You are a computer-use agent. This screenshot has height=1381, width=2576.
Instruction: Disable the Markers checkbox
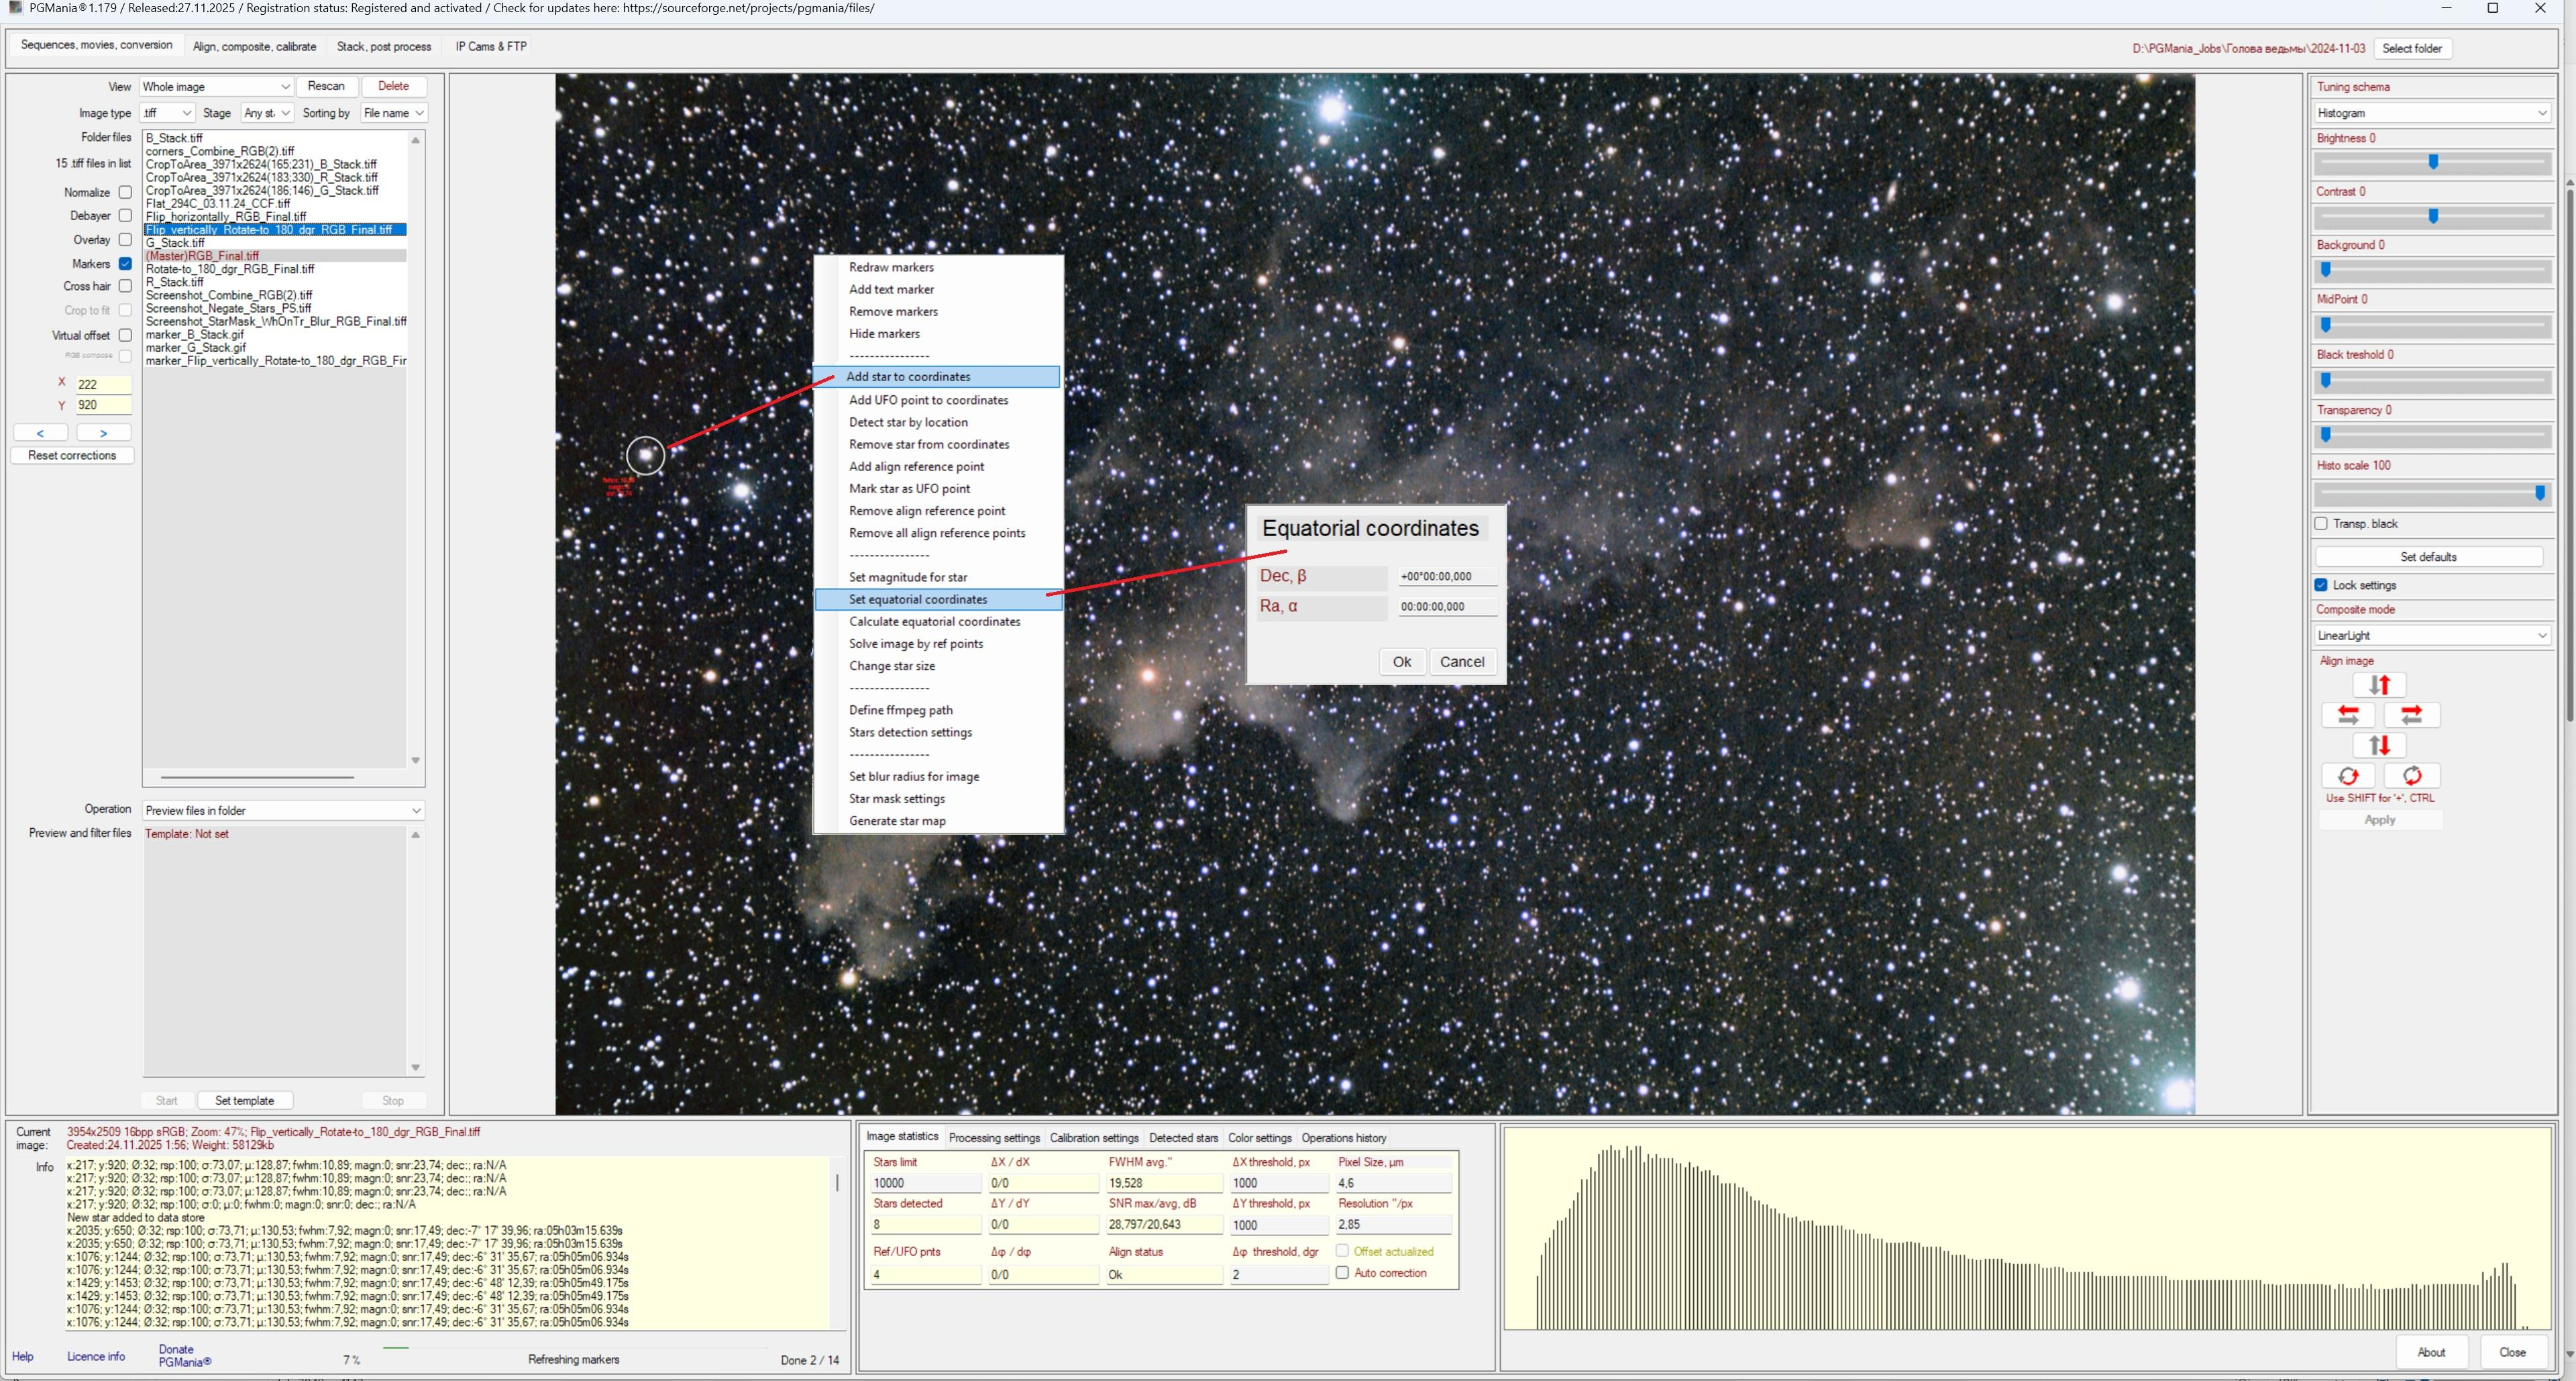click(x=125, y=264)
